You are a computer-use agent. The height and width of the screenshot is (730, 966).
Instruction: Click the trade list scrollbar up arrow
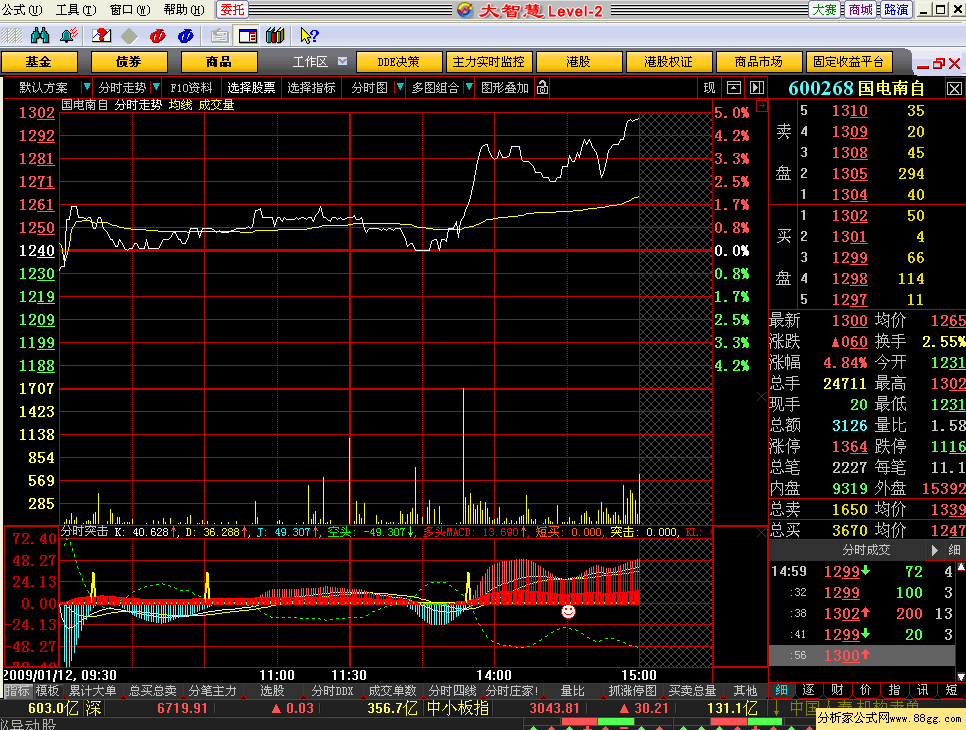click(960, 566)
